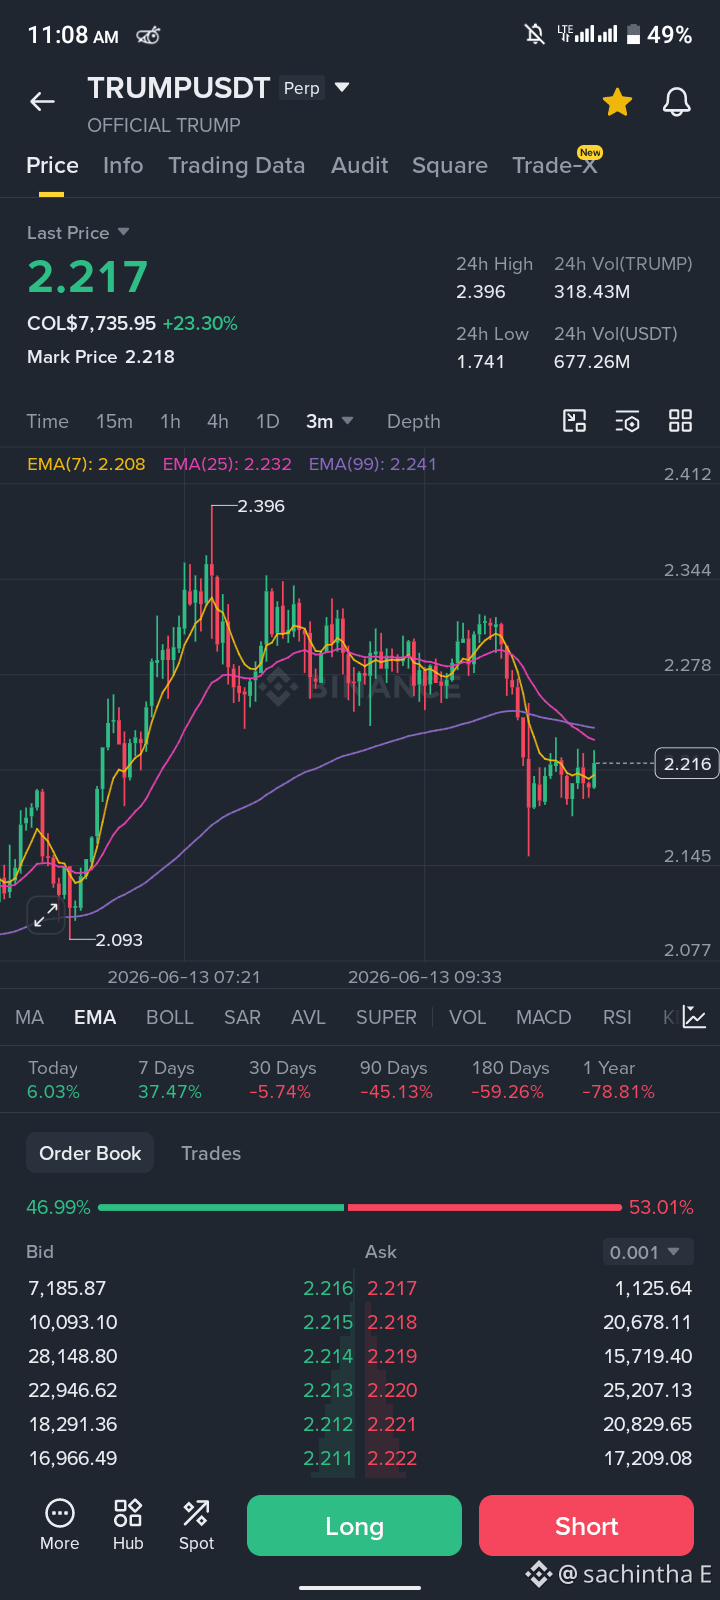Screen dimensions: 720x1600
Task: Tap the Today 6.03% change
Action: (53, 1080)
